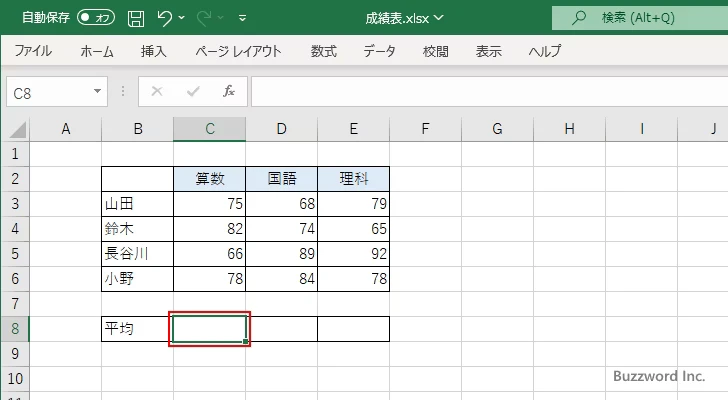Click cell C3 with value 75
Viewport: 728px width, 400px height.
point(209,204)
